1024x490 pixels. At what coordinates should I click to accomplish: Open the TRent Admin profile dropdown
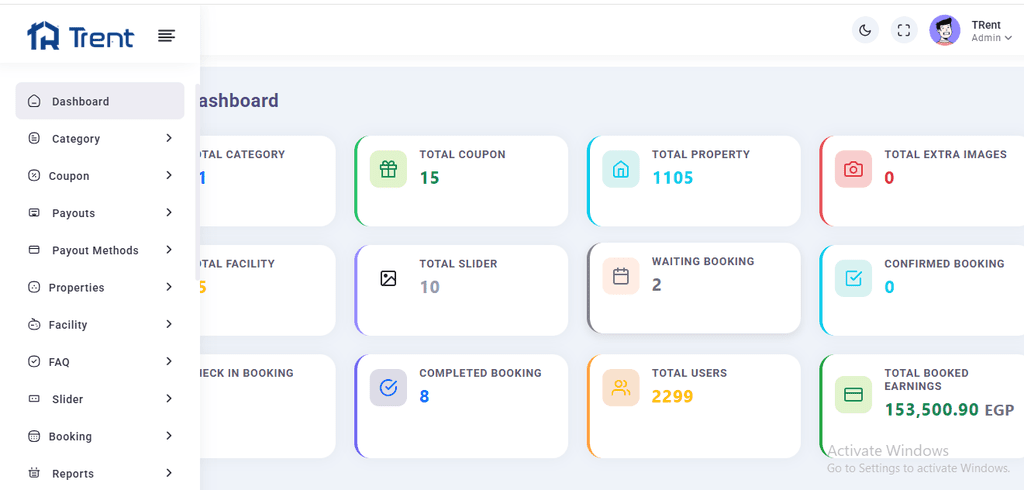[991, 31]
